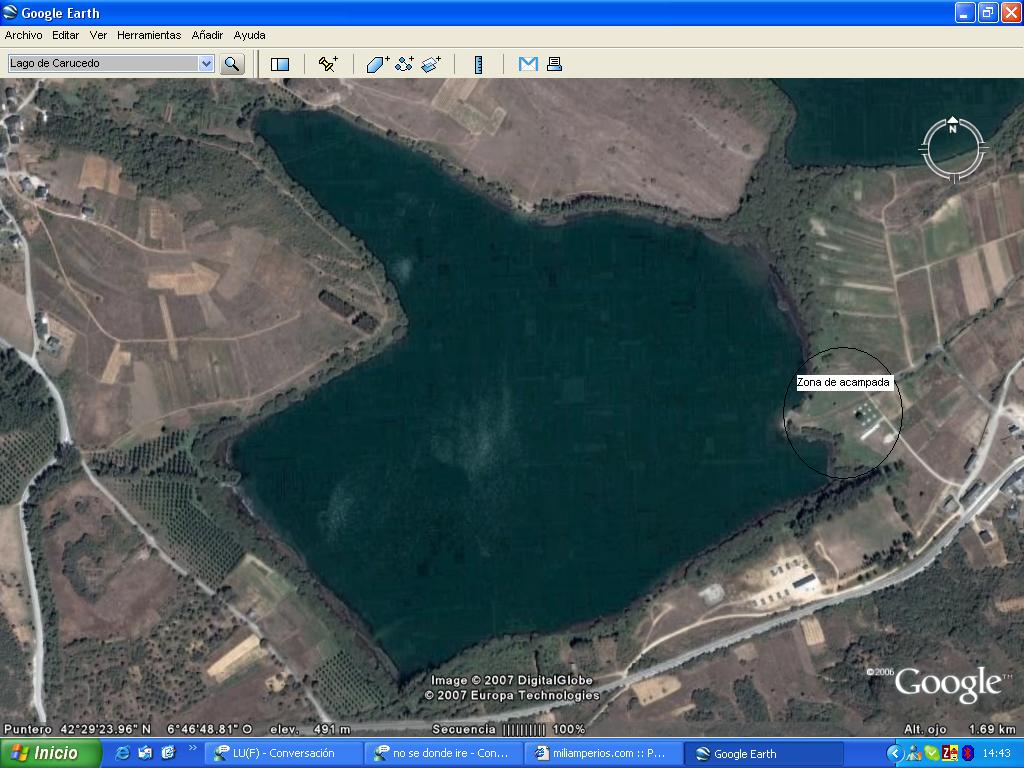Expand the quick launch chevron in taskbar
Image resolution: width=1024 pixels, height=768 pixels.
(x=193, y=748)
